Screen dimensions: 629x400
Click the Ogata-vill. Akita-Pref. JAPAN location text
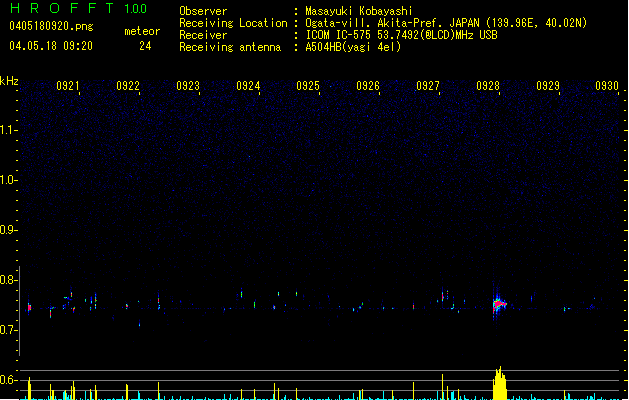446,23
